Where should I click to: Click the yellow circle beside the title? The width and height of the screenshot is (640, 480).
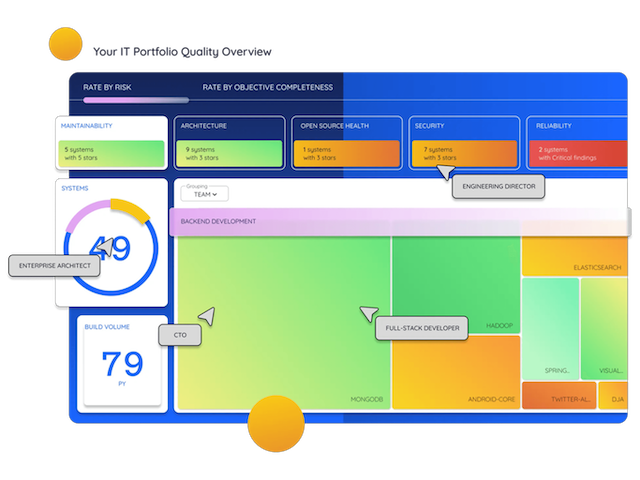coord(65,45)
